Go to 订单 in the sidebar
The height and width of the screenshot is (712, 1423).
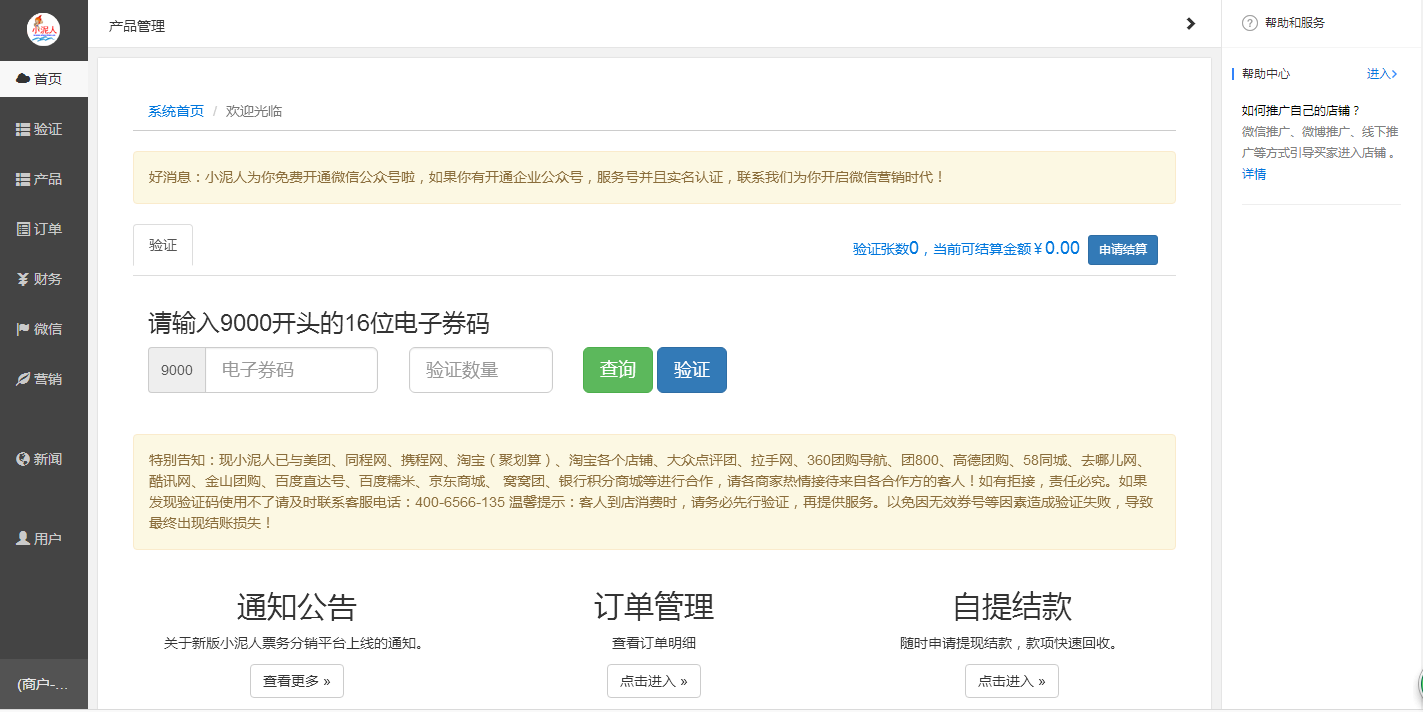(x=40, y=229)
